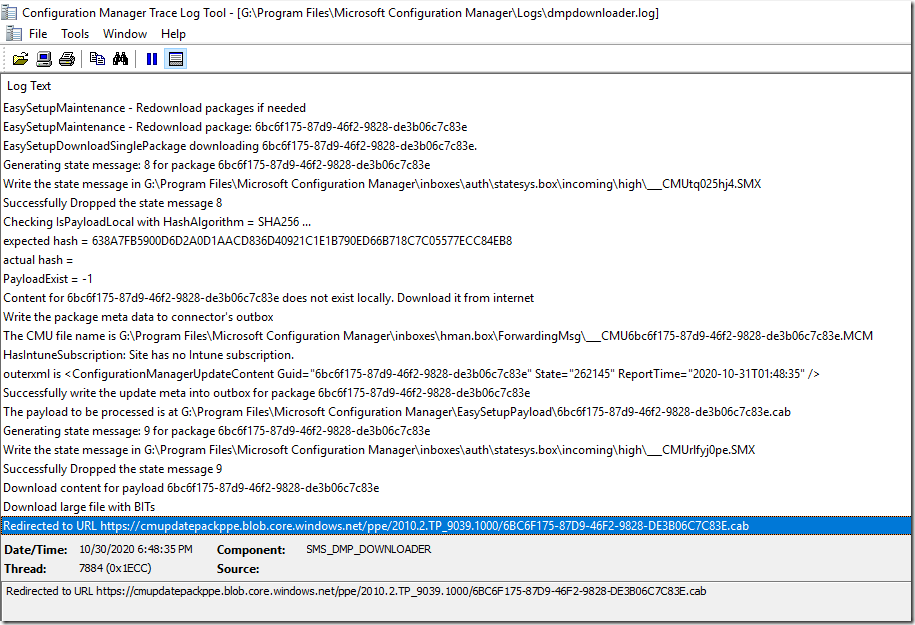Select the 'Download large file with BITs' line
915x625 pixels.
tap(457, 507)
